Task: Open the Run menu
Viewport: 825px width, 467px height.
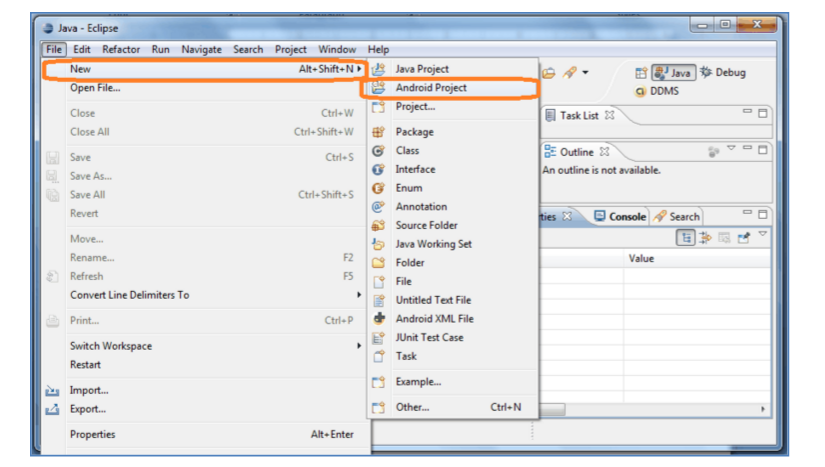Action: point(160,49)
